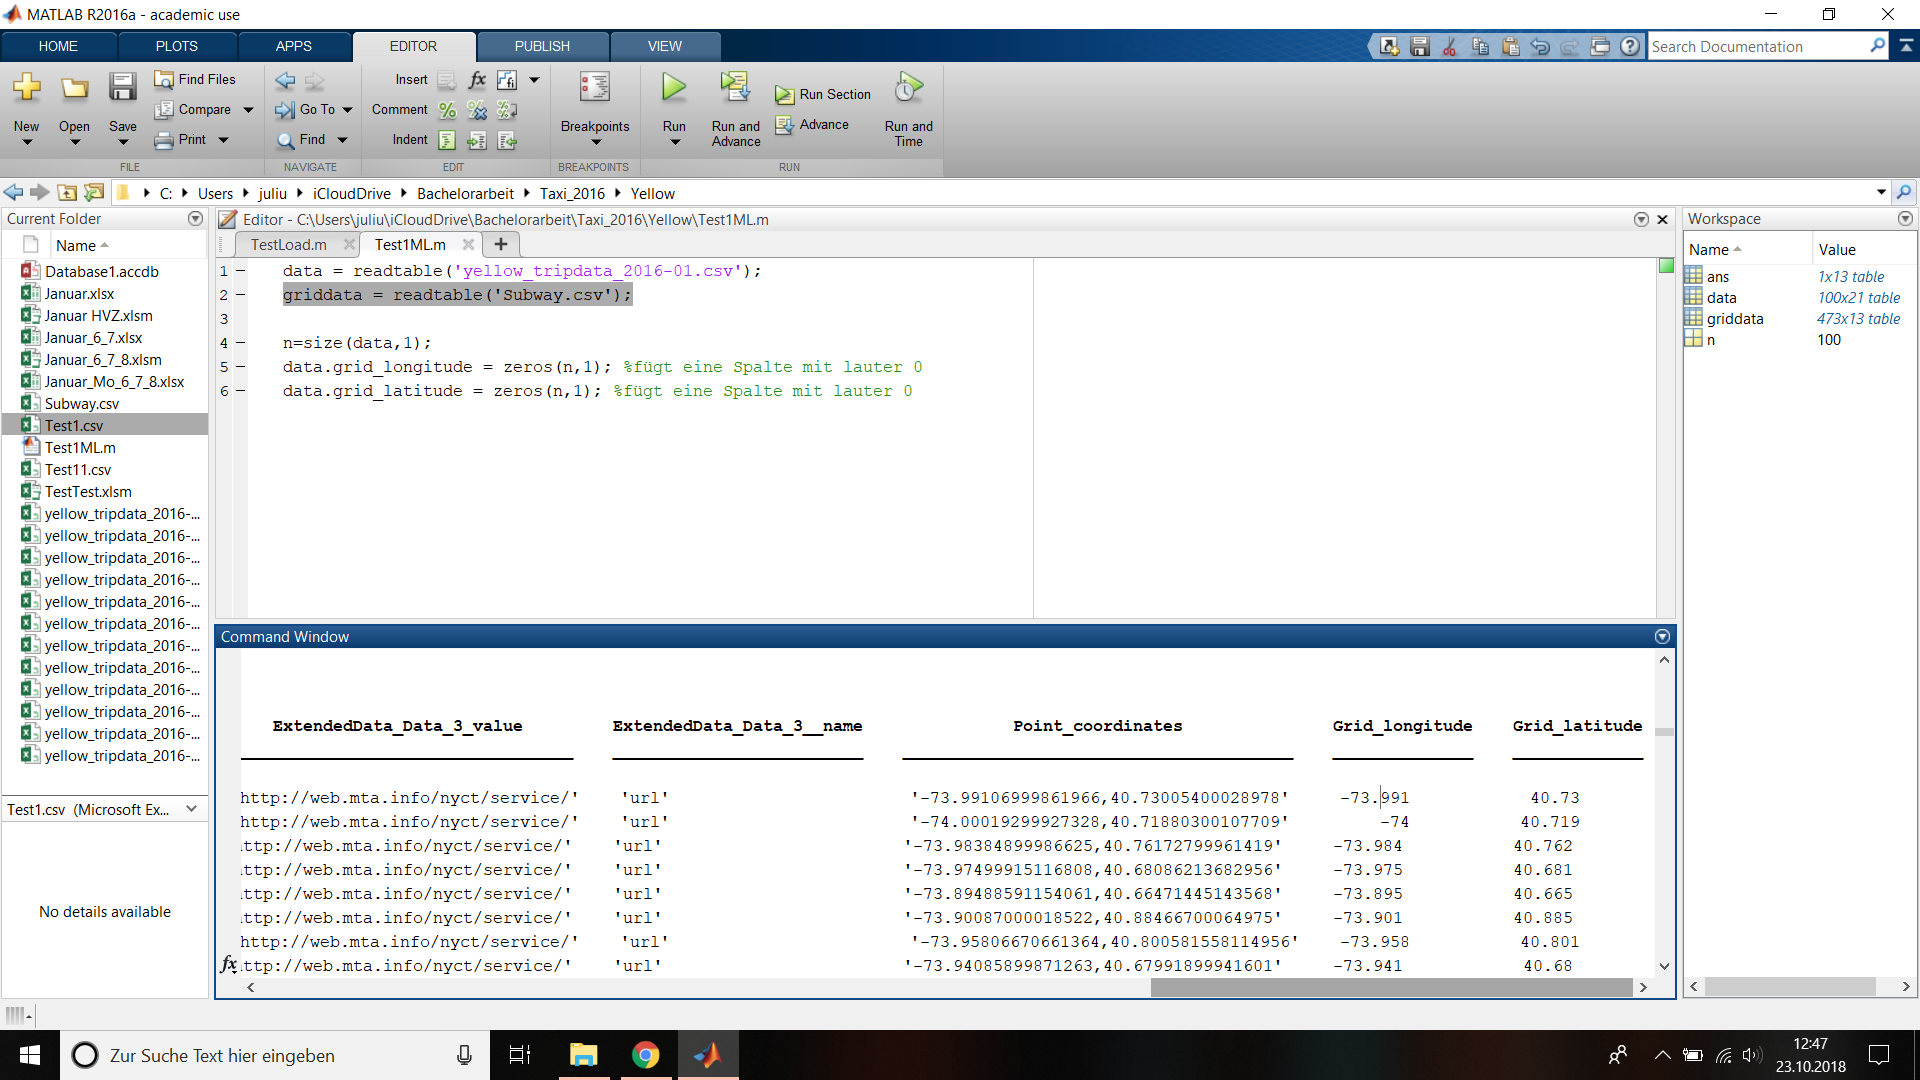
Task: Toggle breakpoint dash on line 4
Action: tap(240, 343)
